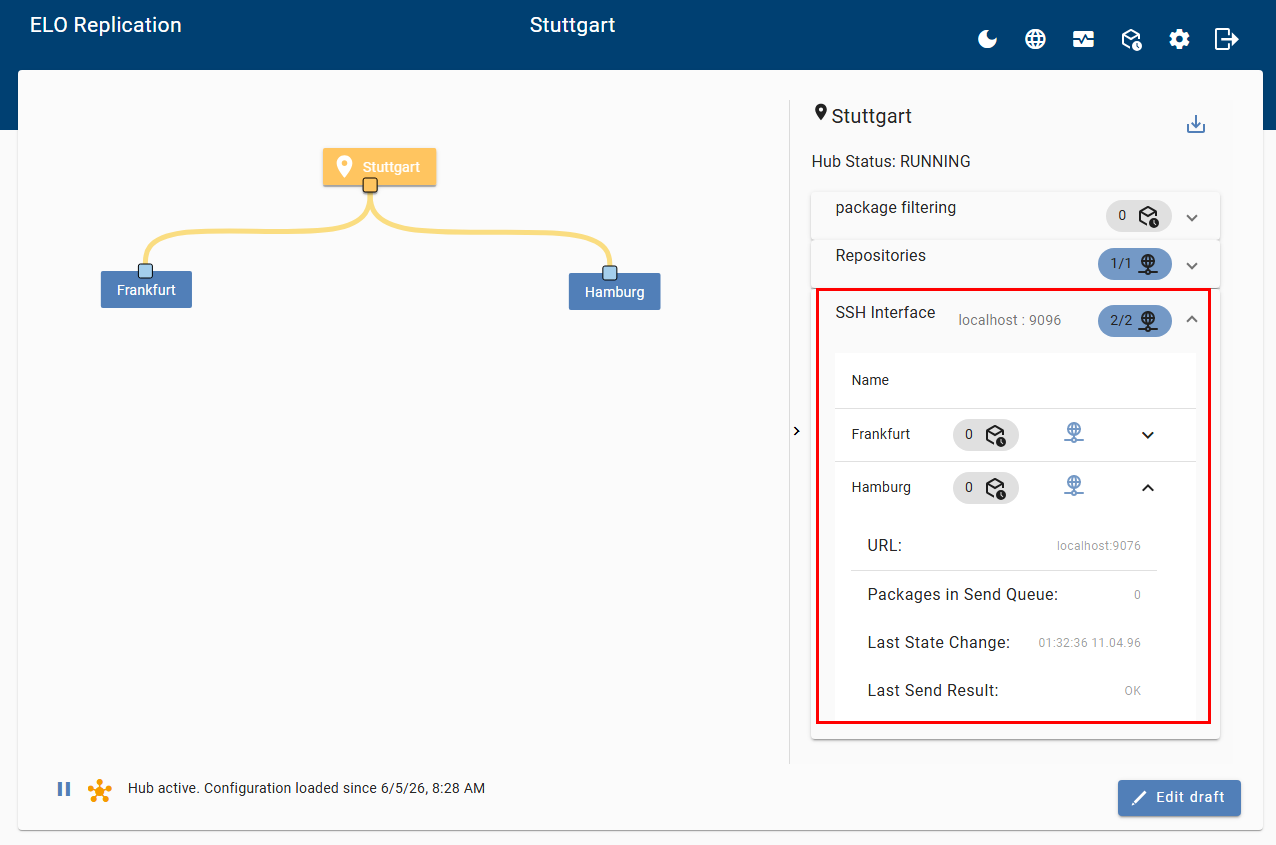This screenshot has width=1276, height=845.
Task: Select the Hamburg node in diagram
Action: [x=614, y=292]
